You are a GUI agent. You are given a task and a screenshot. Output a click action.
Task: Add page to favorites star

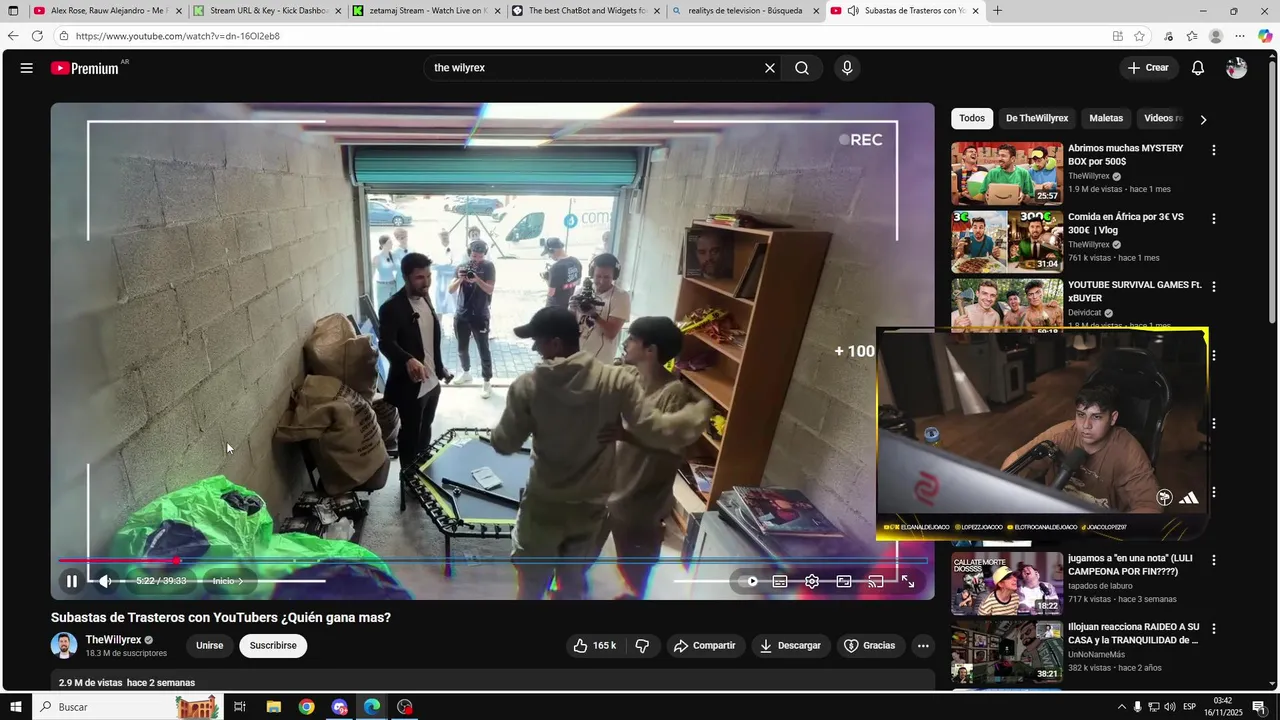(1139, 36)
